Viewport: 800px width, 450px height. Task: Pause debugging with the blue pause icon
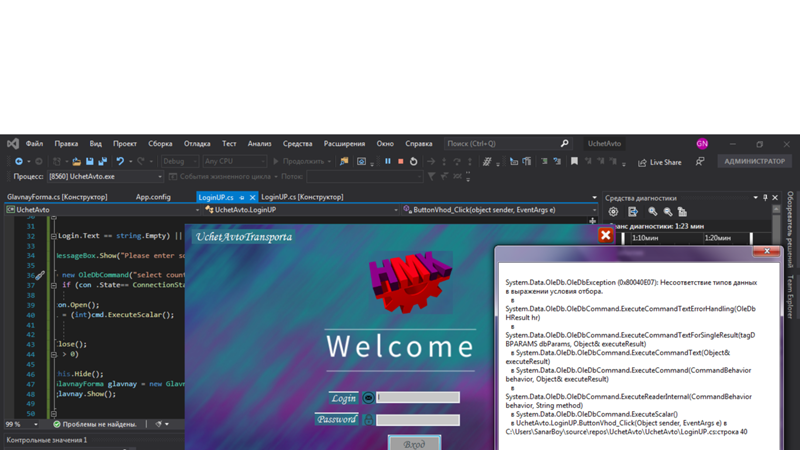(388, 161)
